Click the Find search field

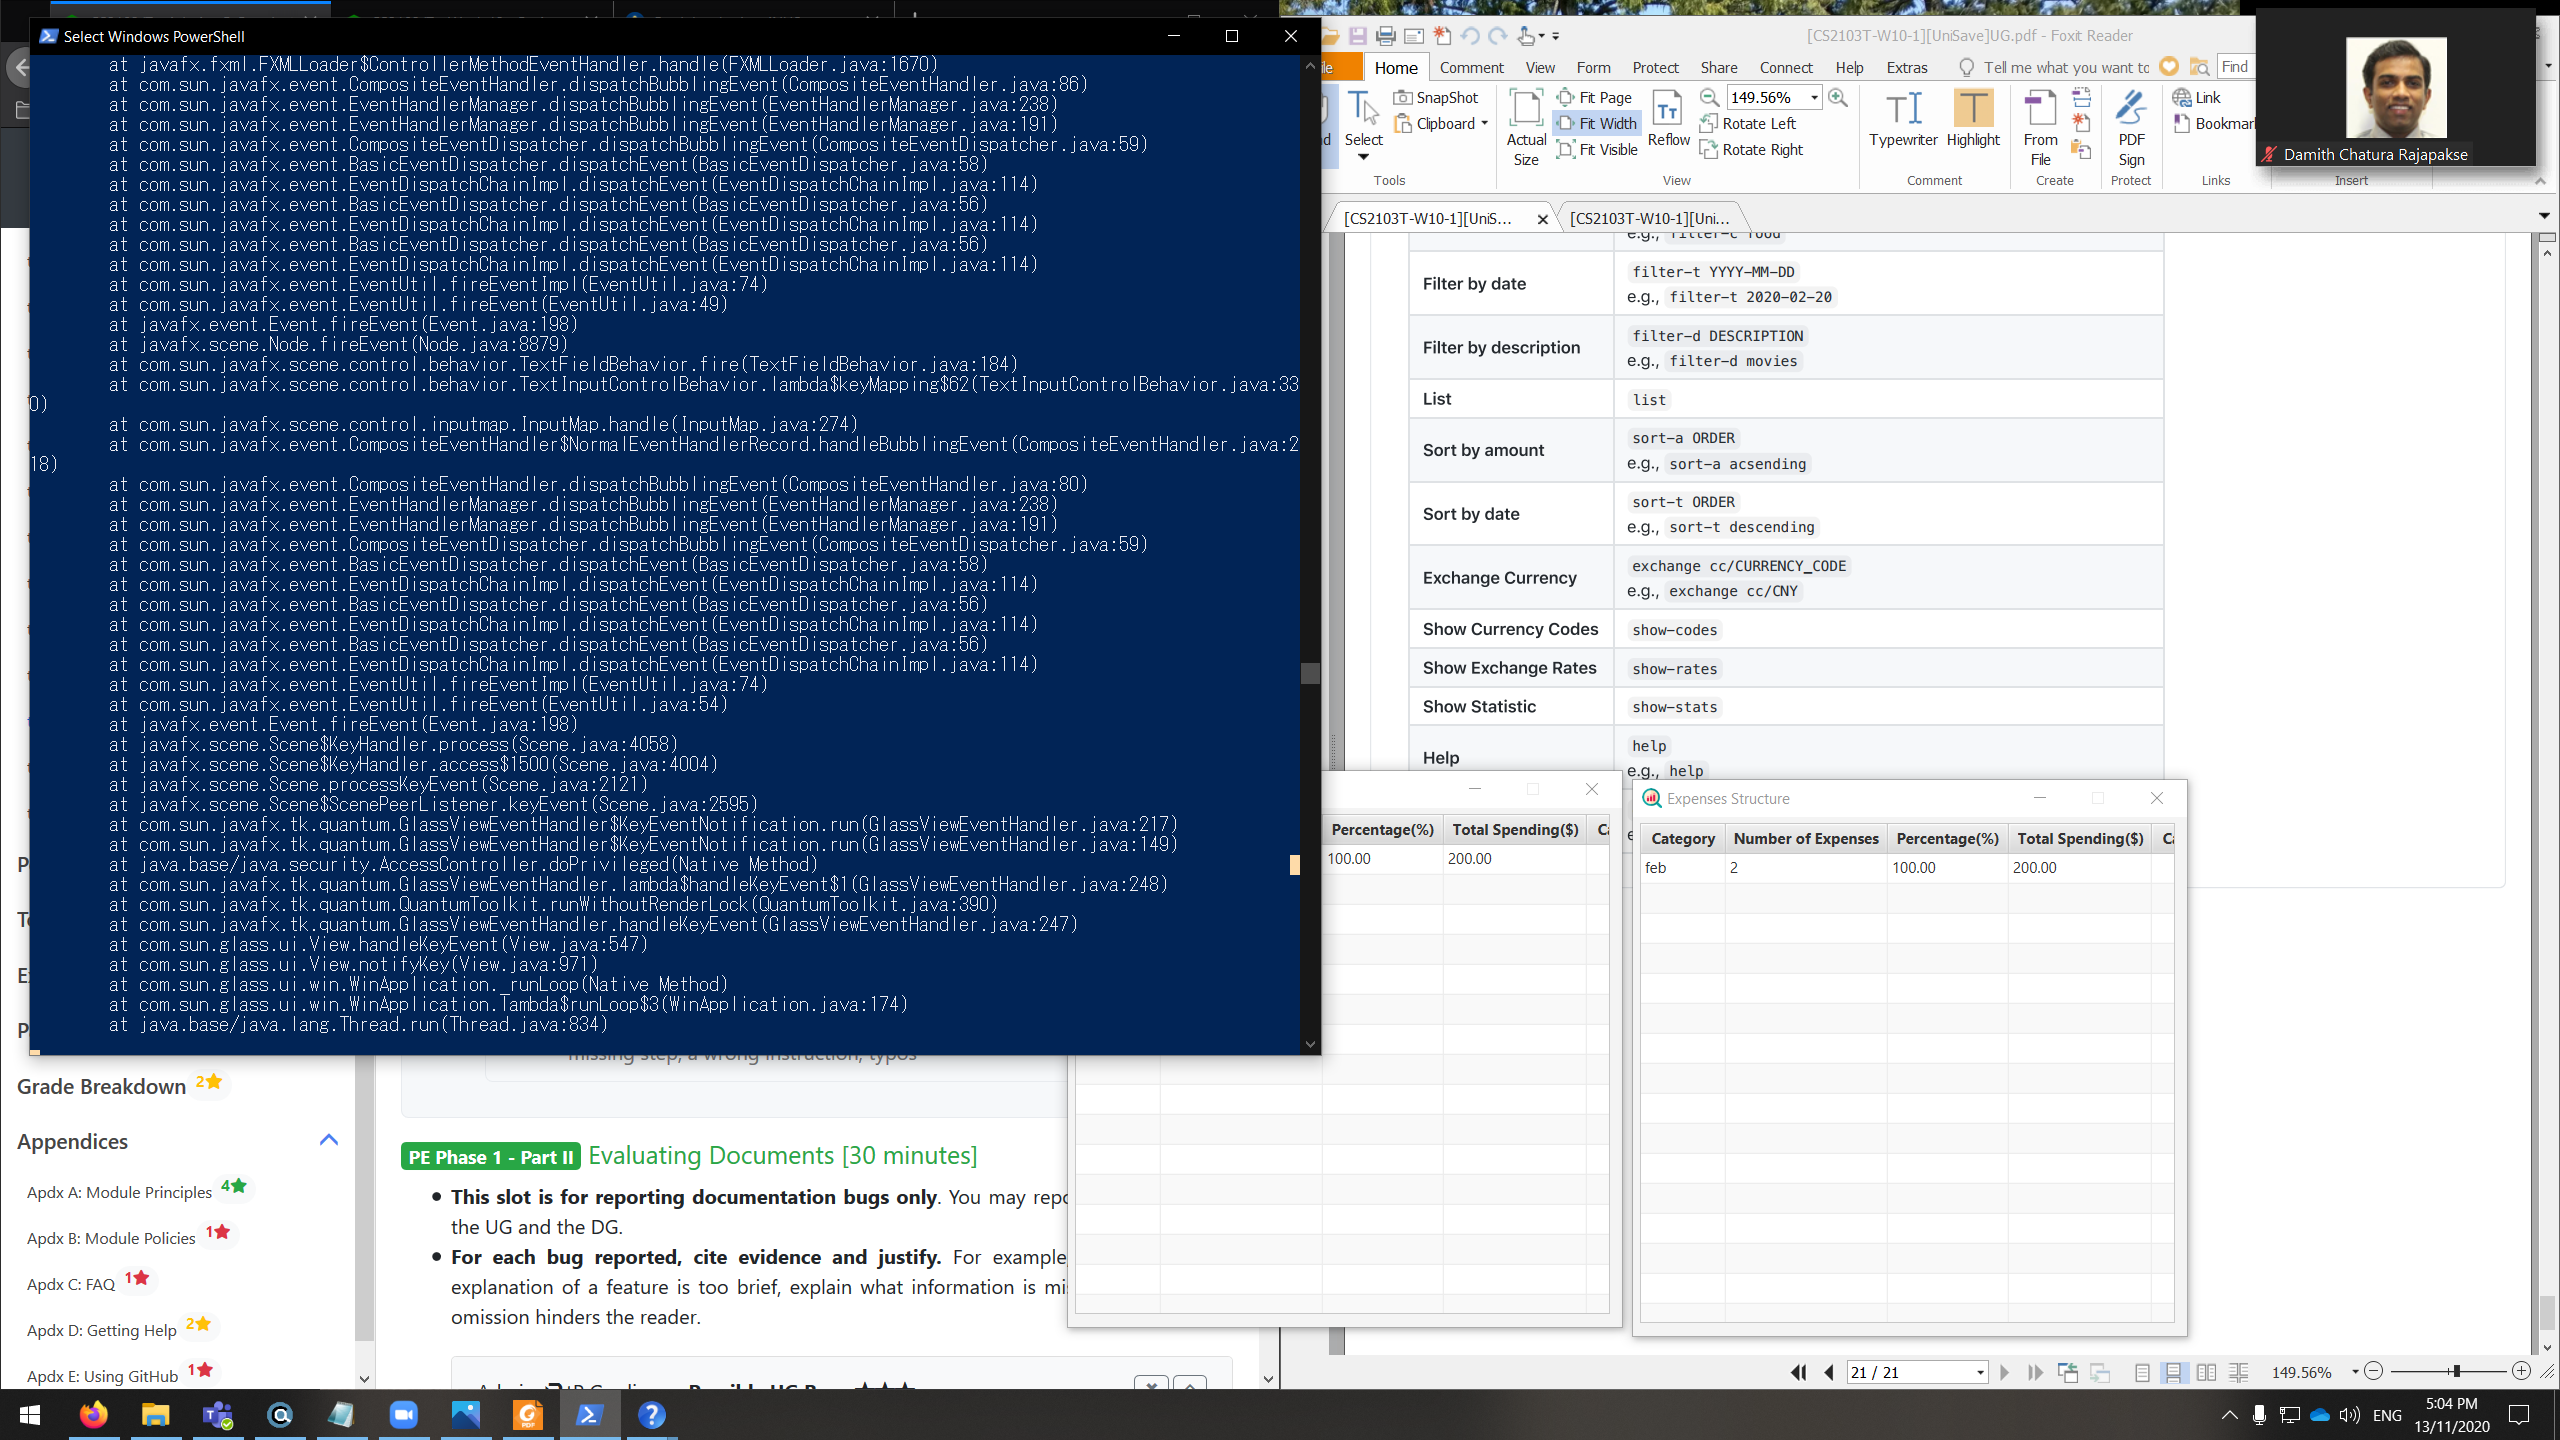point(2236,66)
